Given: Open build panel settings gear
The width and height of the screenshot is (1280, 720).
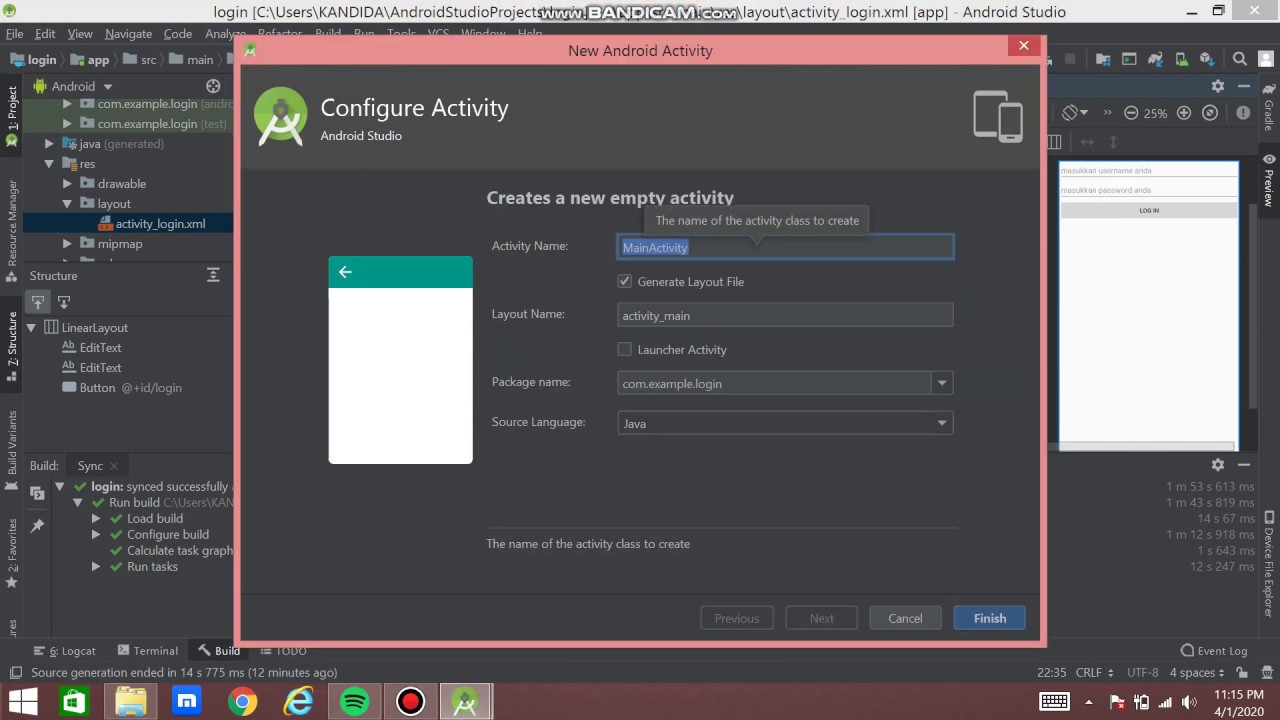Looking at the screenshot, I should tap(1217, 465).
